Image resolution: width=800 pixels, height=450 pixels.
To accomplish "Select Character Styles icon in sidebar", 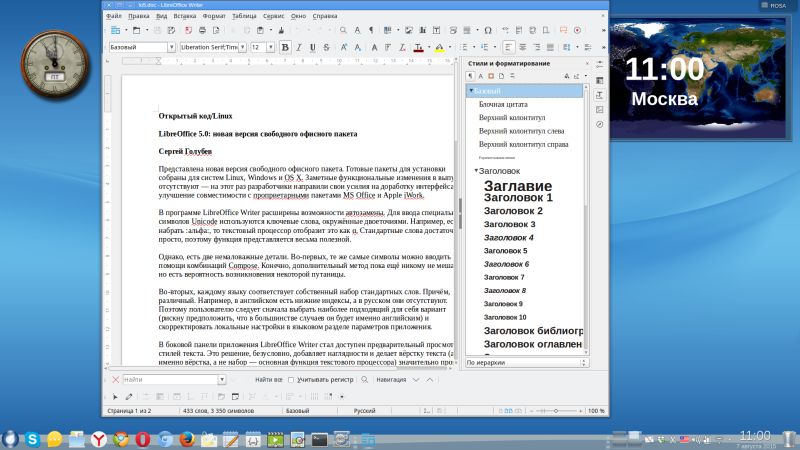I will pyautogui.click(x=481, y=76).
